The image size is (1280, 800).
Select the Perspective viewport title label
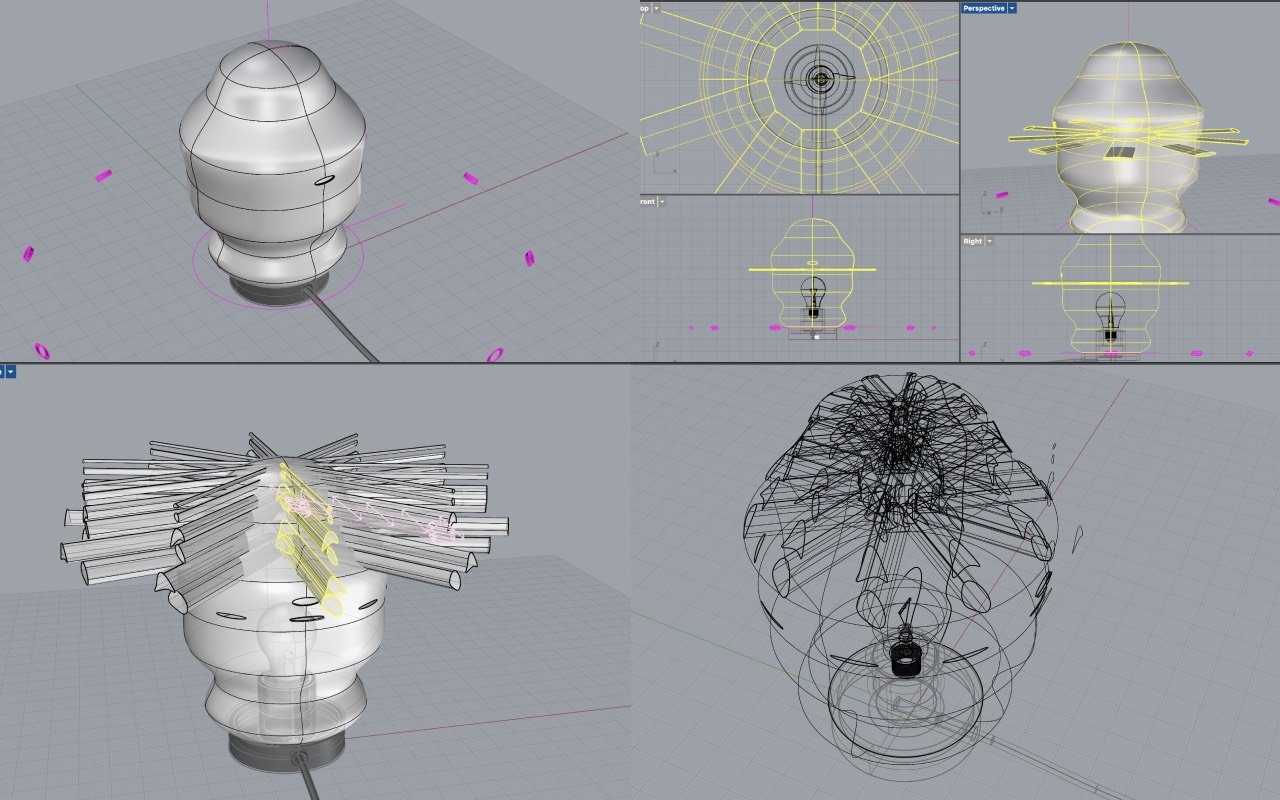[984, 8]
